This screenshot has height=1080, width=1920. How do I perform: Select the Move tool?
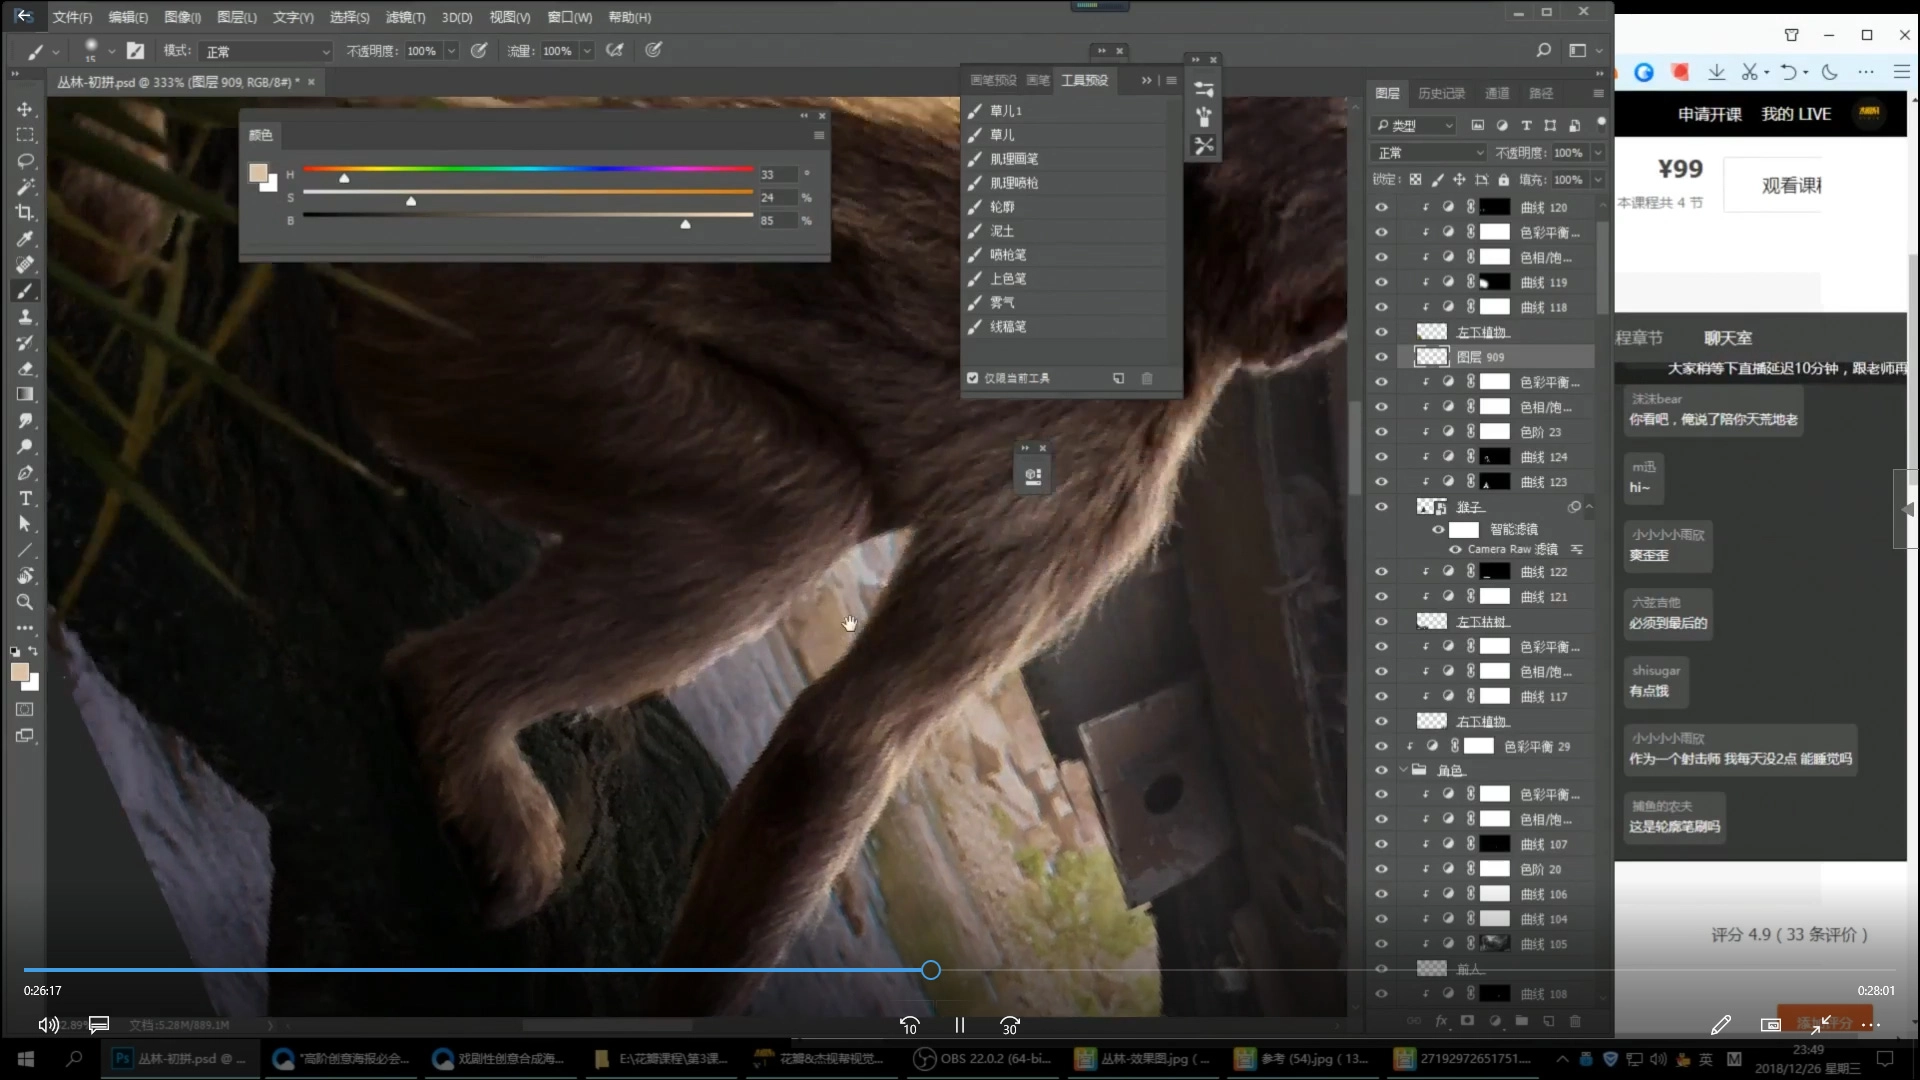coord(25,109)
